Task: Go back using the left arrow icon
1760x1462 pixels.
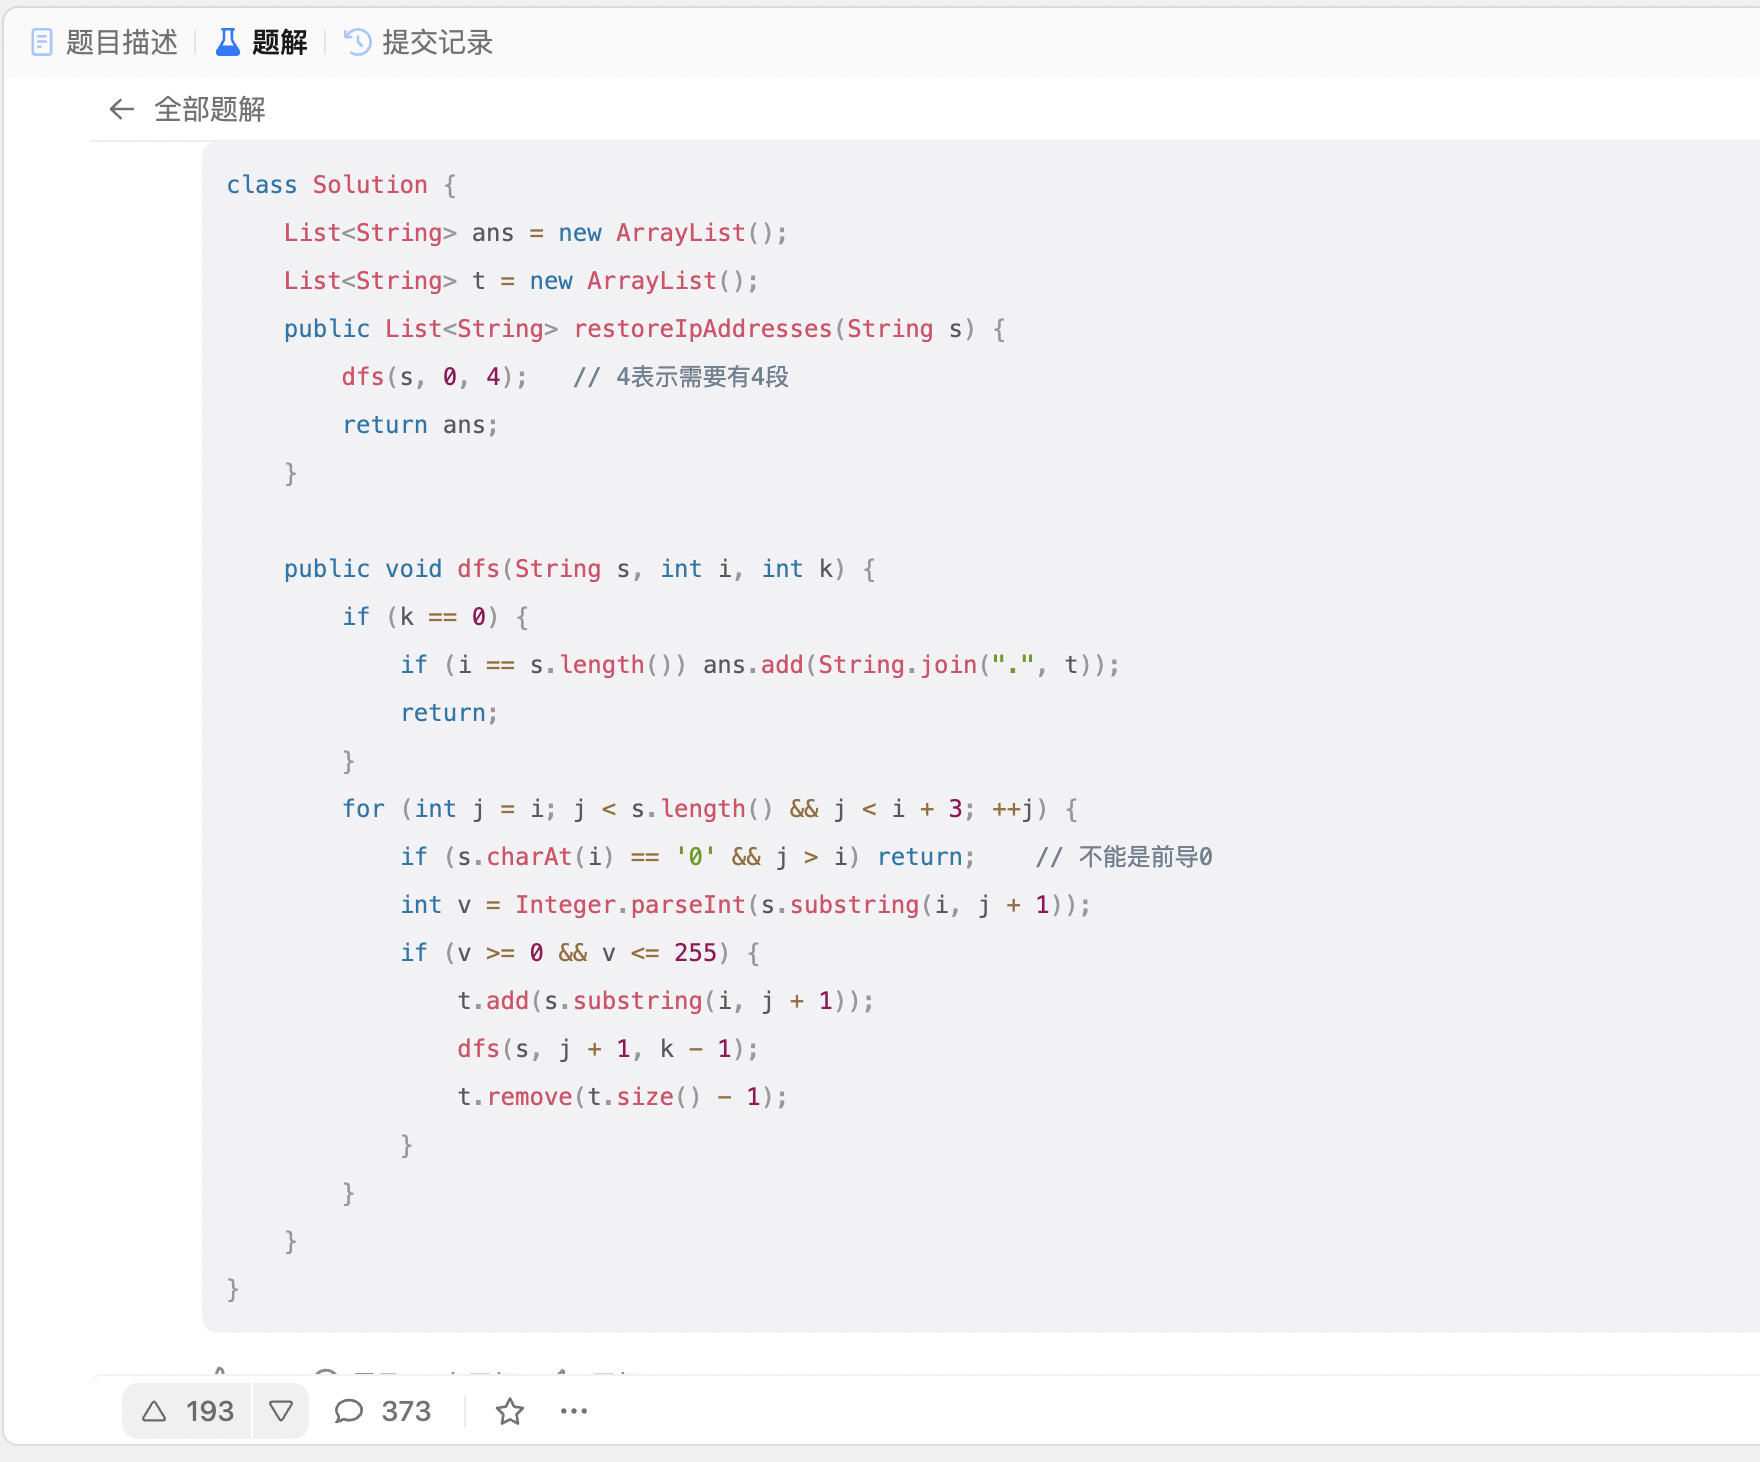Action: pos(122,109)
